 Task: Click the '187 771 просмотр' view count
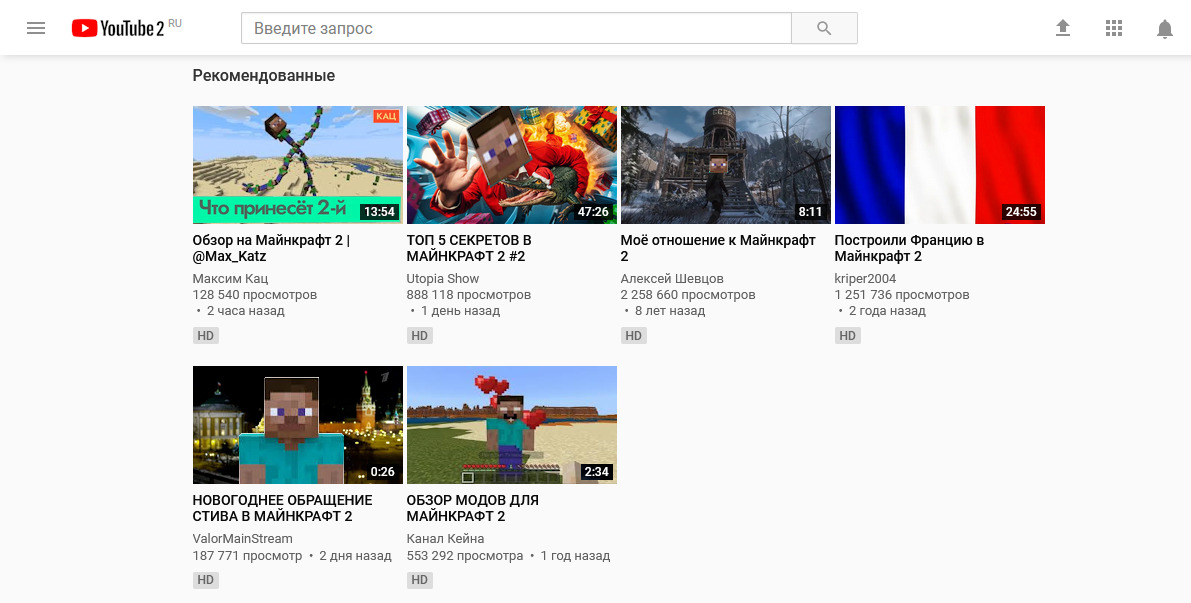click(248, 556)
